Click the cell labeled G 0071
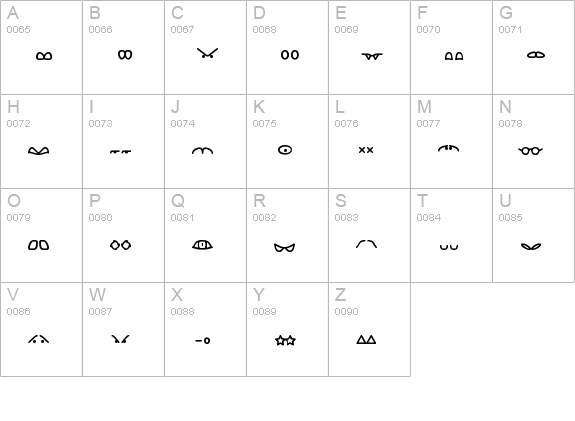The image size is (575, 421). click(534, 47)
